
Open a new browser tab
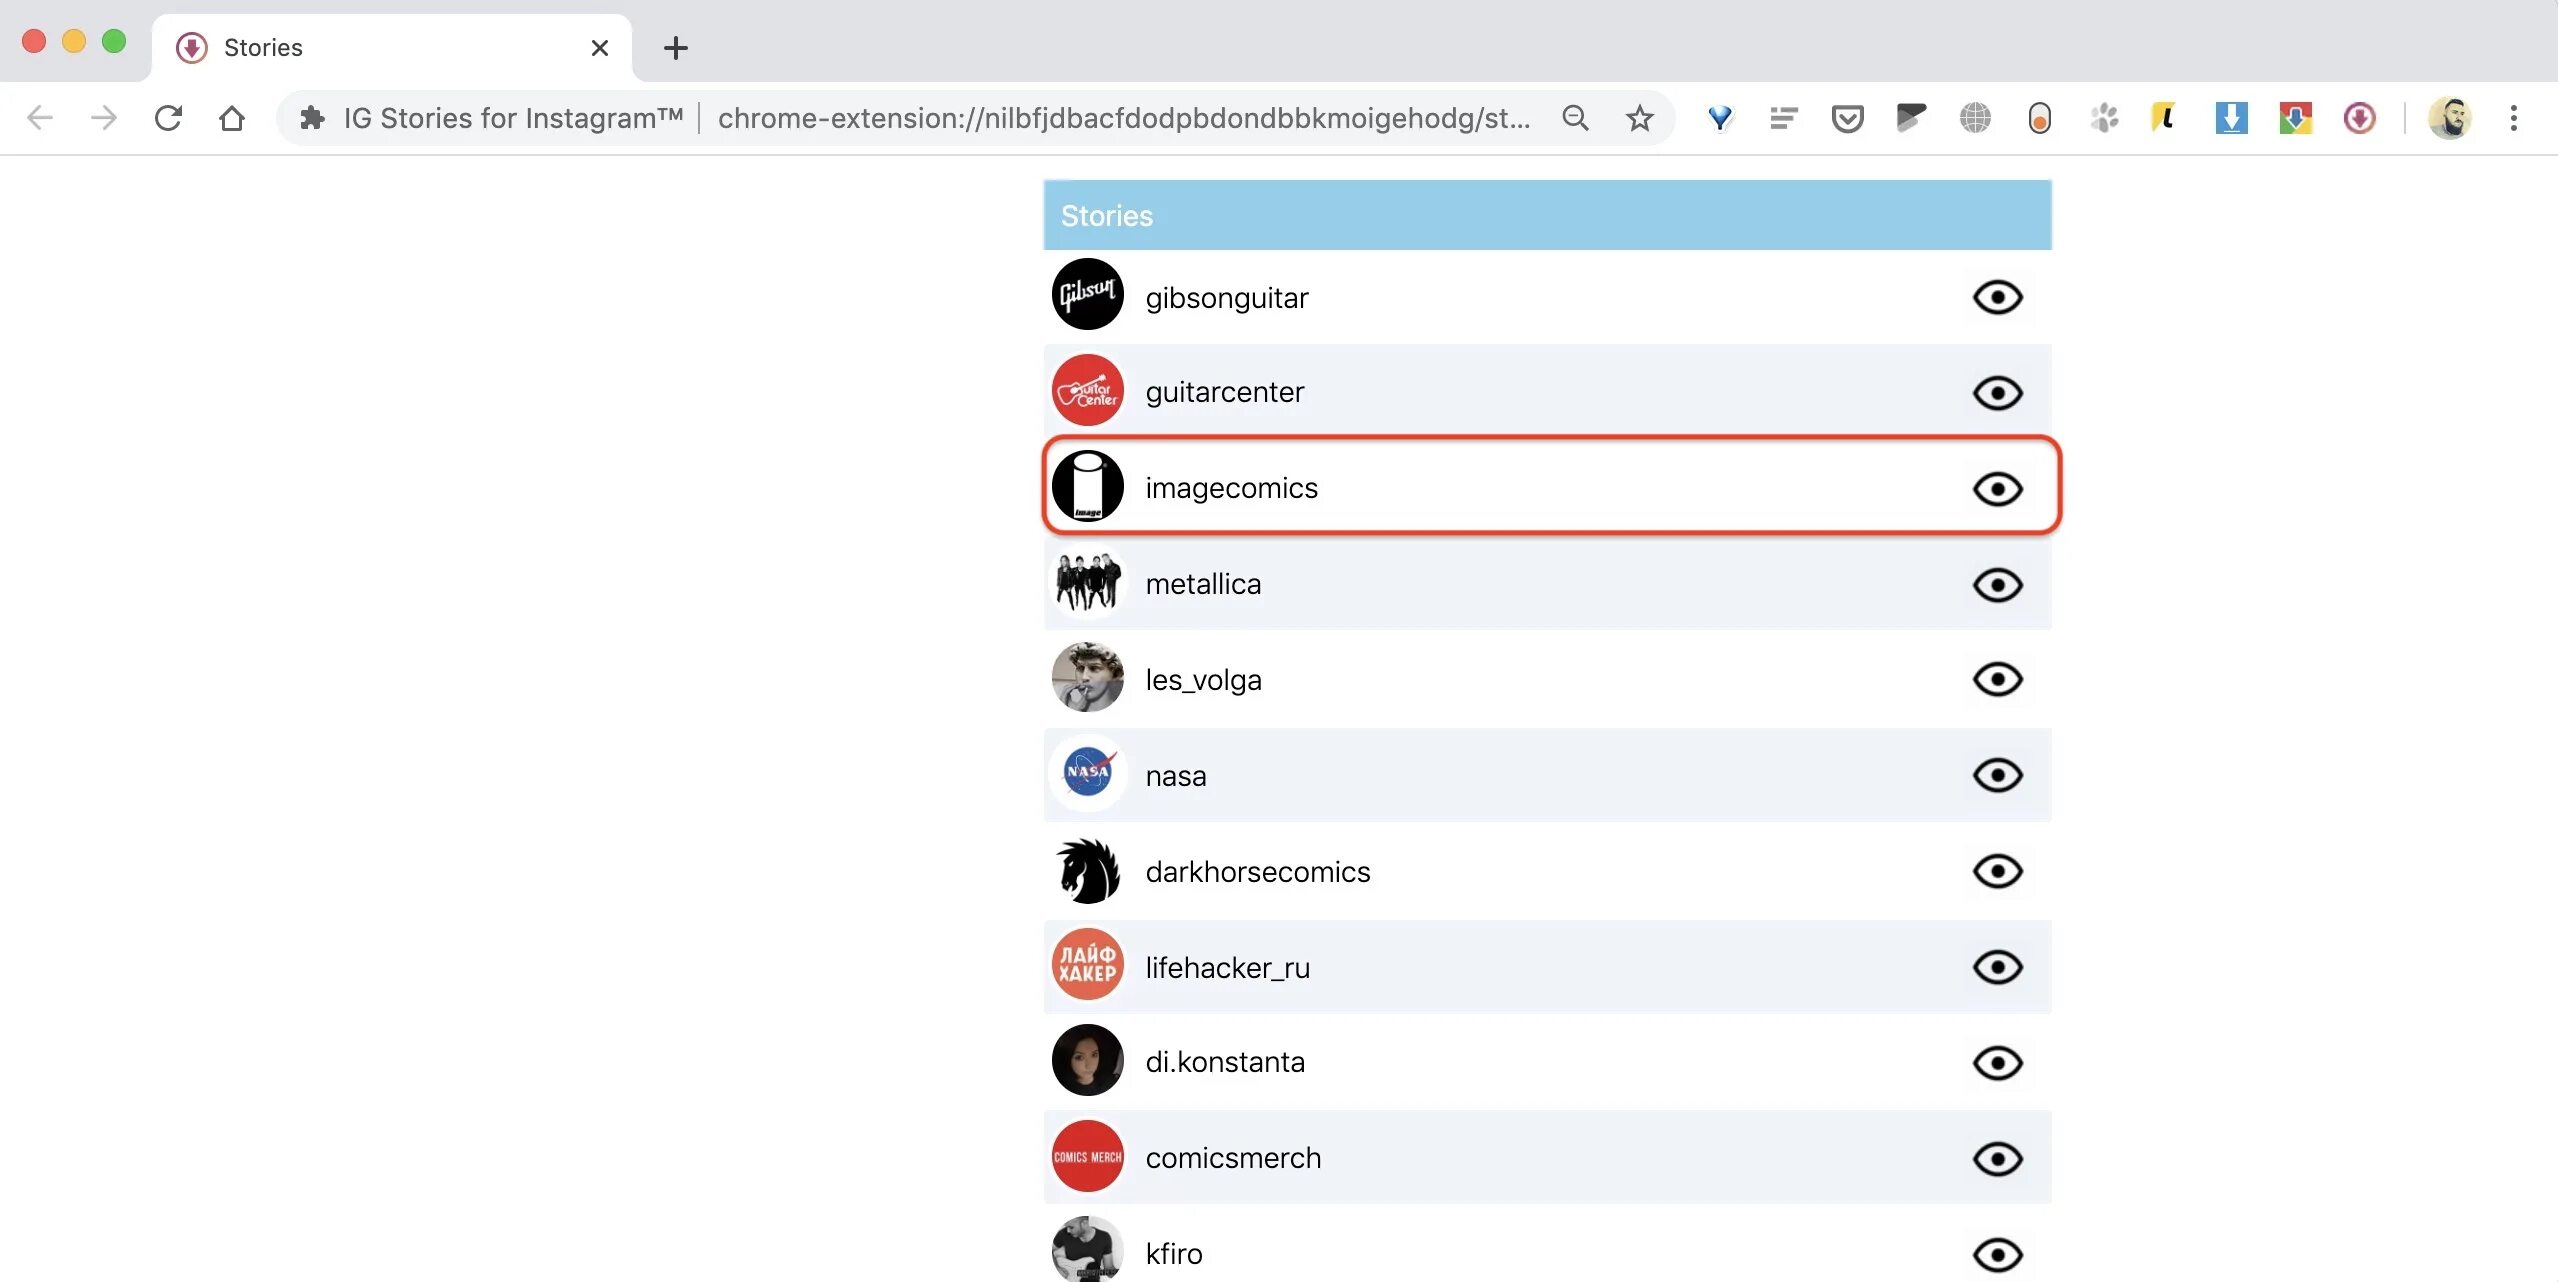[676, 47]
